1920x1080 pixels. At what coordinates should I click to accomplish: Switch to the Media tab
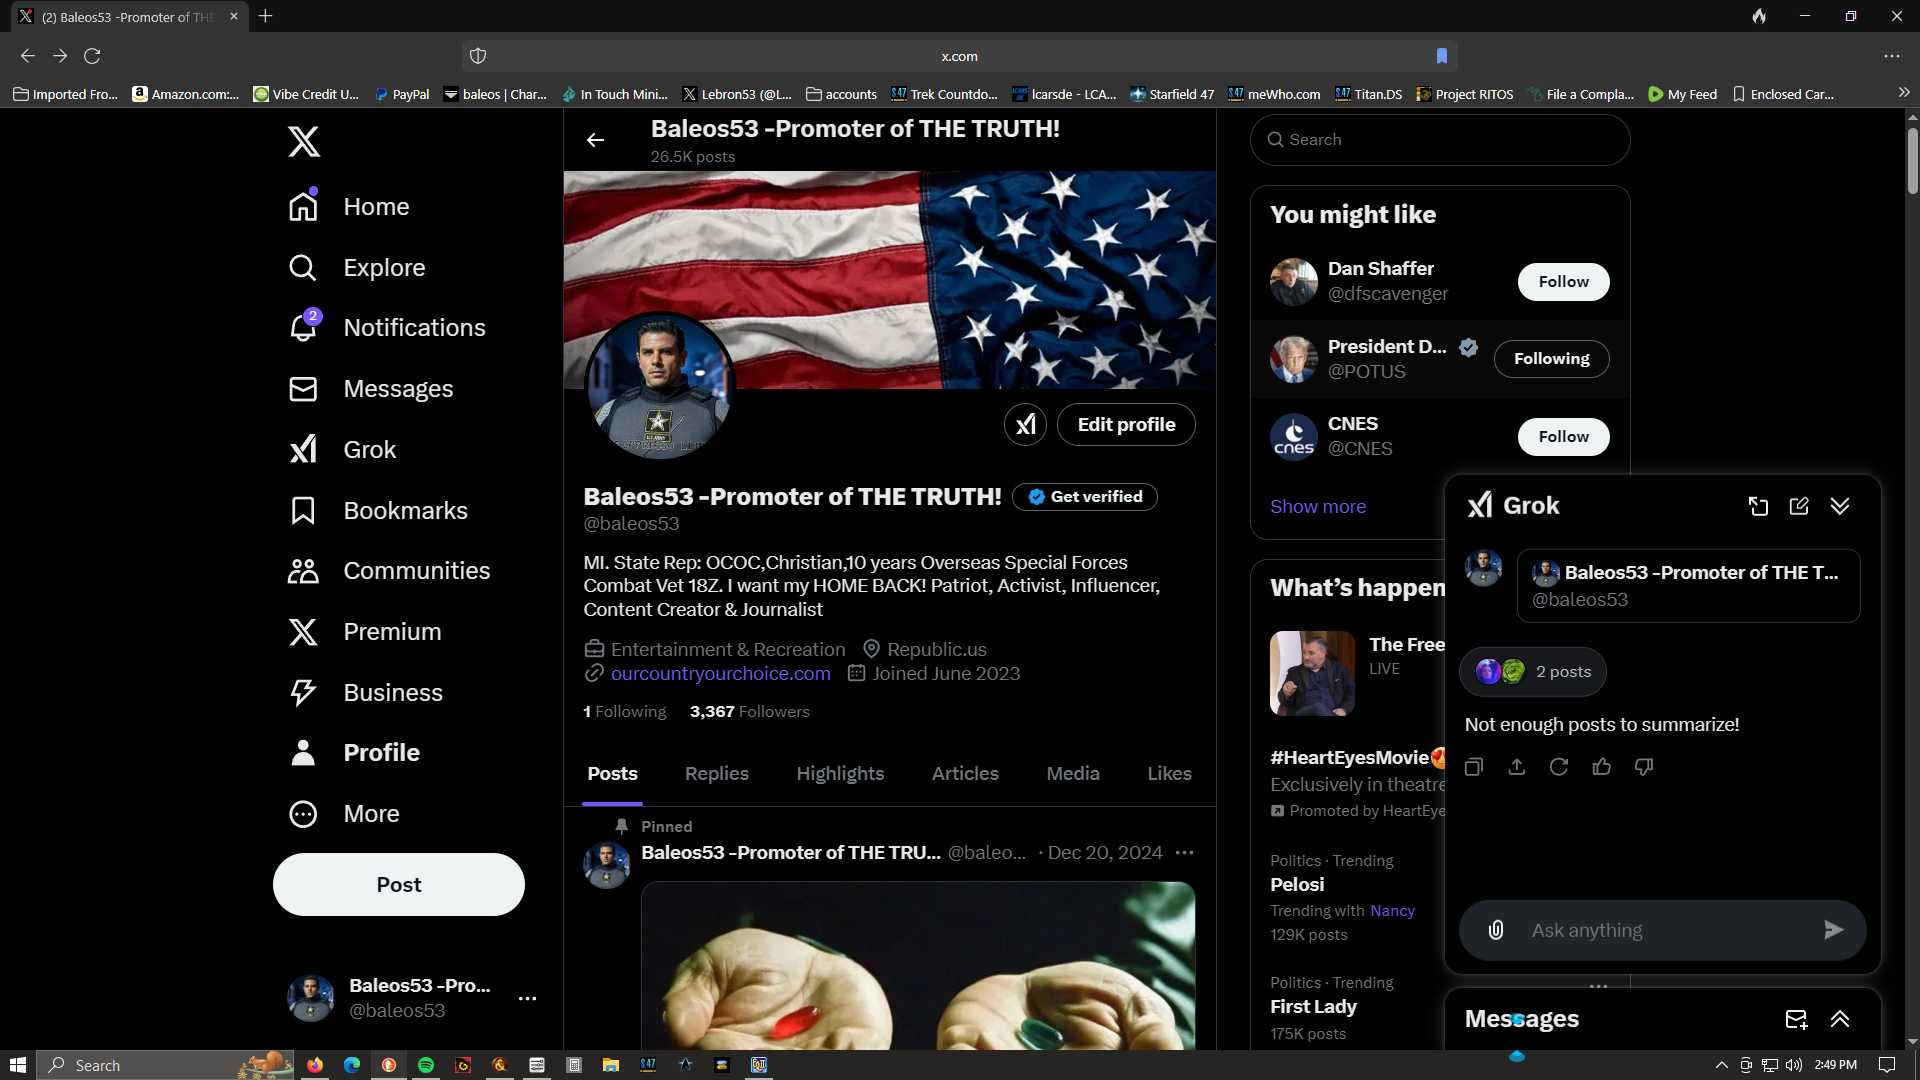click(1073, 774)
